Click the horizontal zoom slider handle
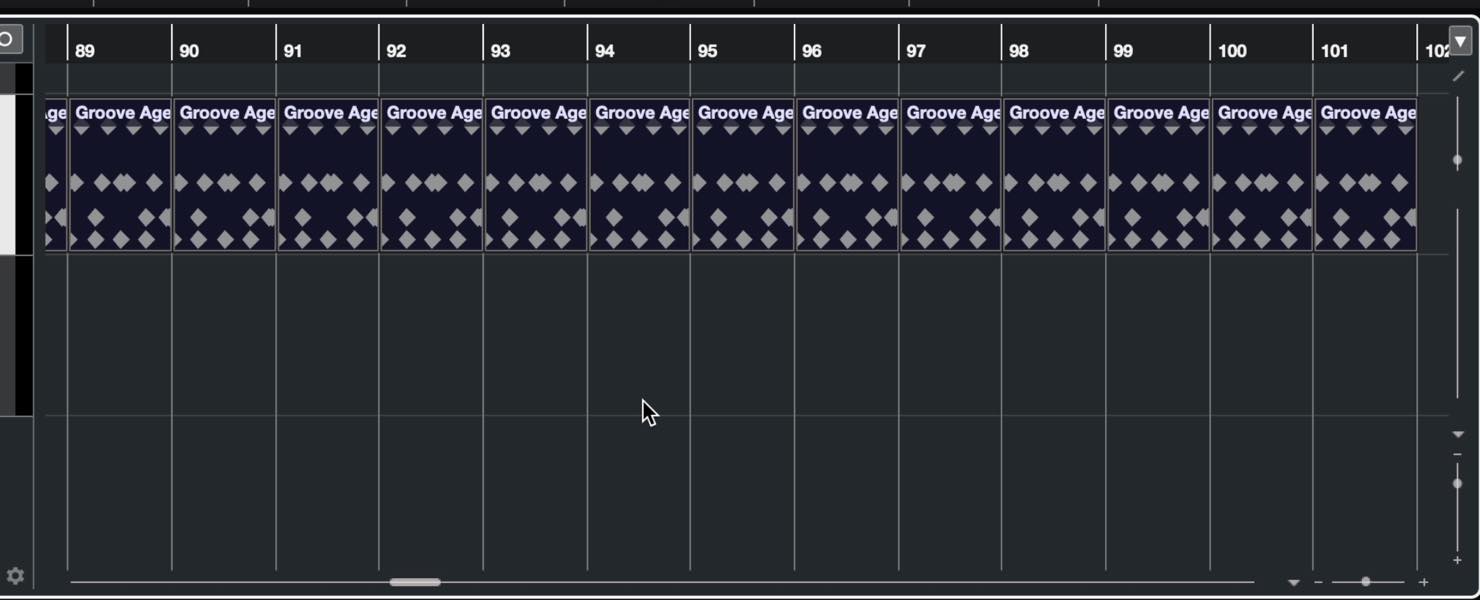The height and width of the screenshot is (600, 1480). coord(1365,582)
